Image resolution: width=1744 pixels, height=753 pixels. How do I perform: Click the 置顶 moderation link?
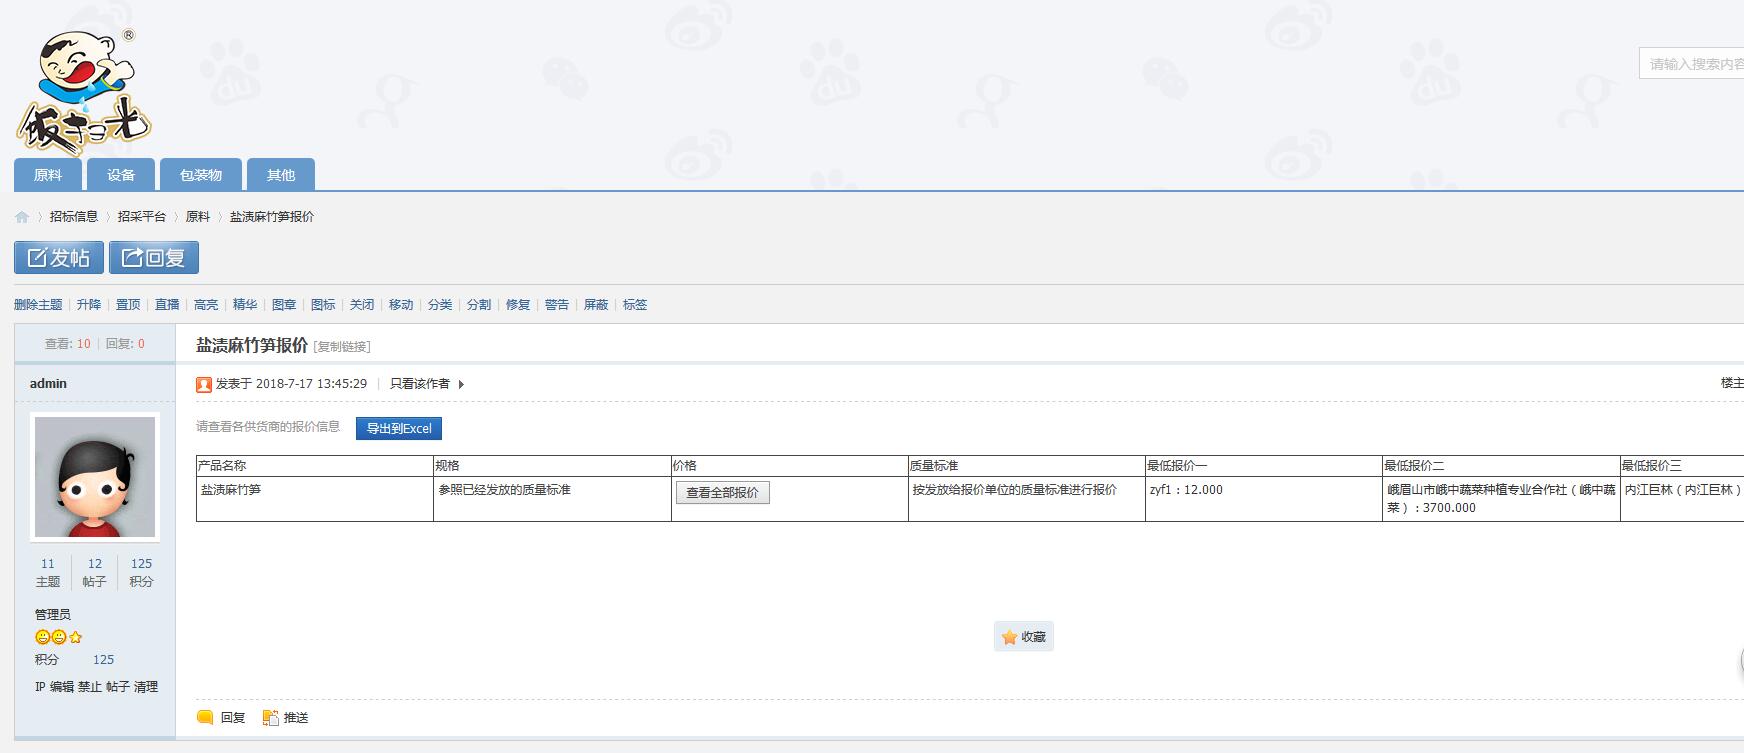(128, 305)
